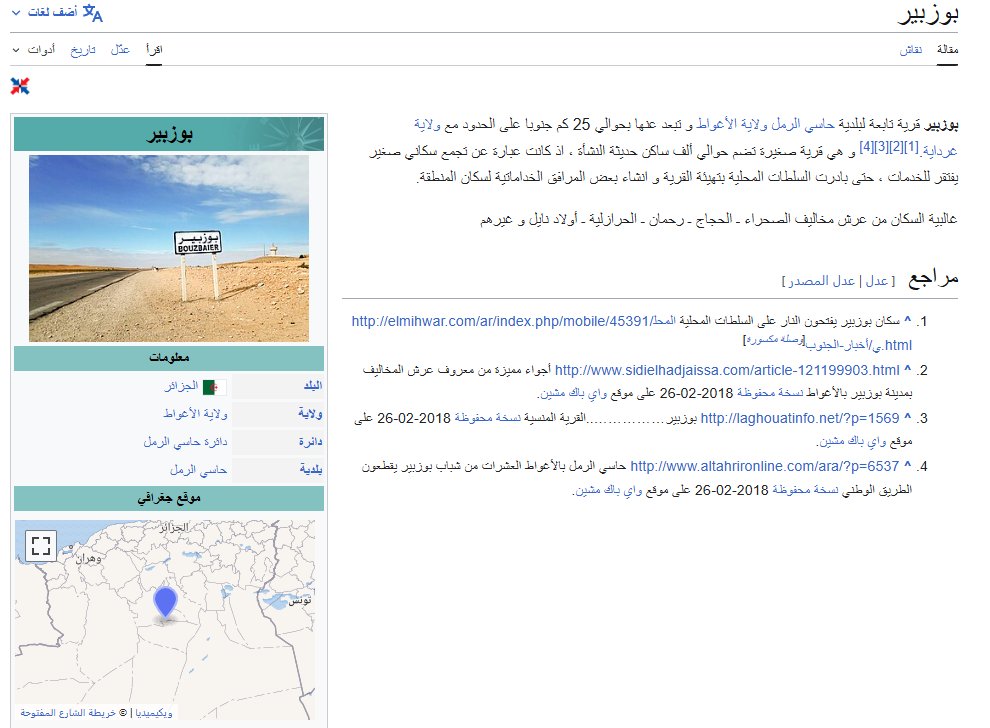Click the ولاية label in infobox
The image size is (990, 728).
(310, 414)
